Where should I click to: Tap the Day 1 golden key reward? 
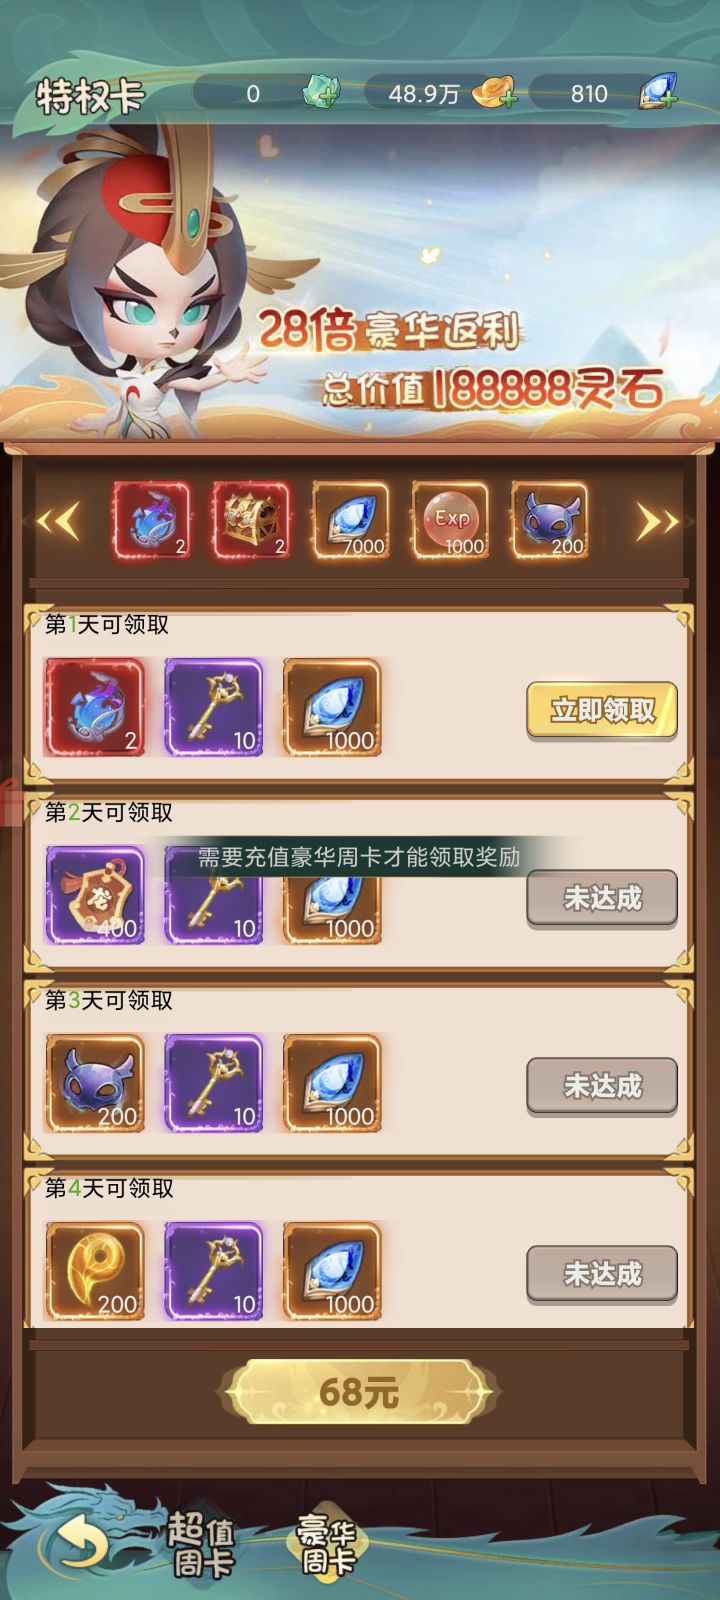(213, 707)
